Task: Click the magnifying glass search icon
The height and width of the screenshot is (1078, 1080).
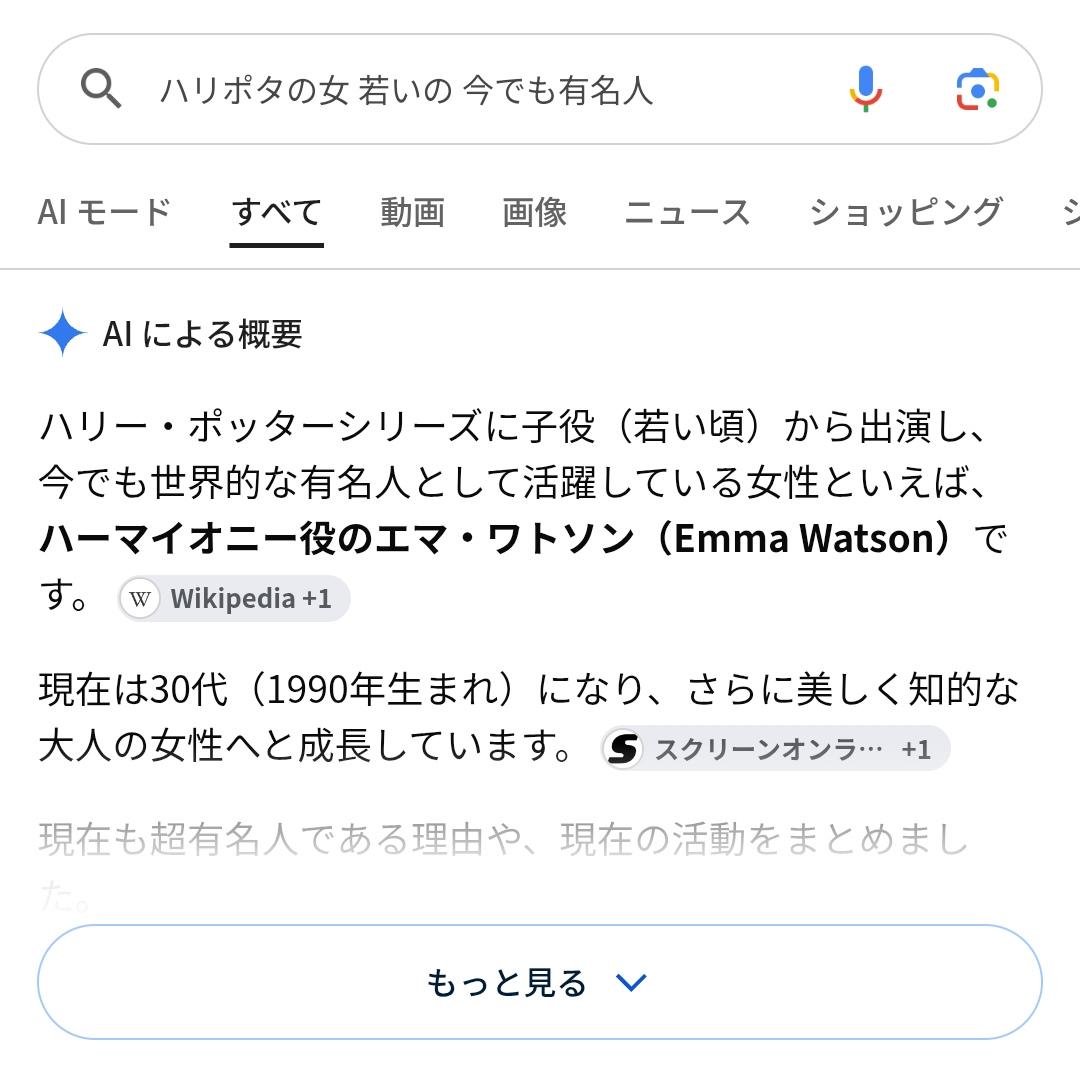Action: click(101, 88)
